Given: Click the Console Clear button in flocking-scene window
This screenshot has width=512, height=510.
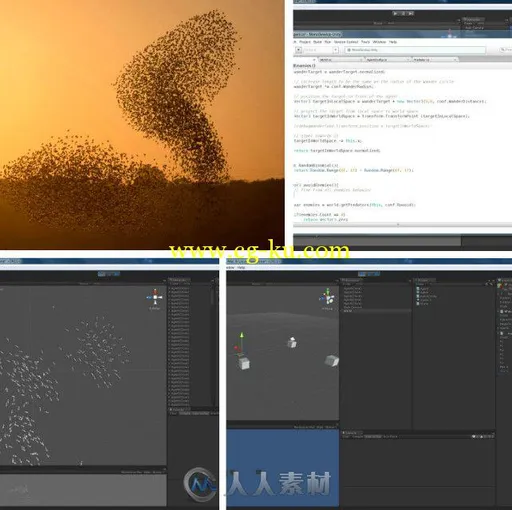Looking at the screenshot, I should click(173, 413).
